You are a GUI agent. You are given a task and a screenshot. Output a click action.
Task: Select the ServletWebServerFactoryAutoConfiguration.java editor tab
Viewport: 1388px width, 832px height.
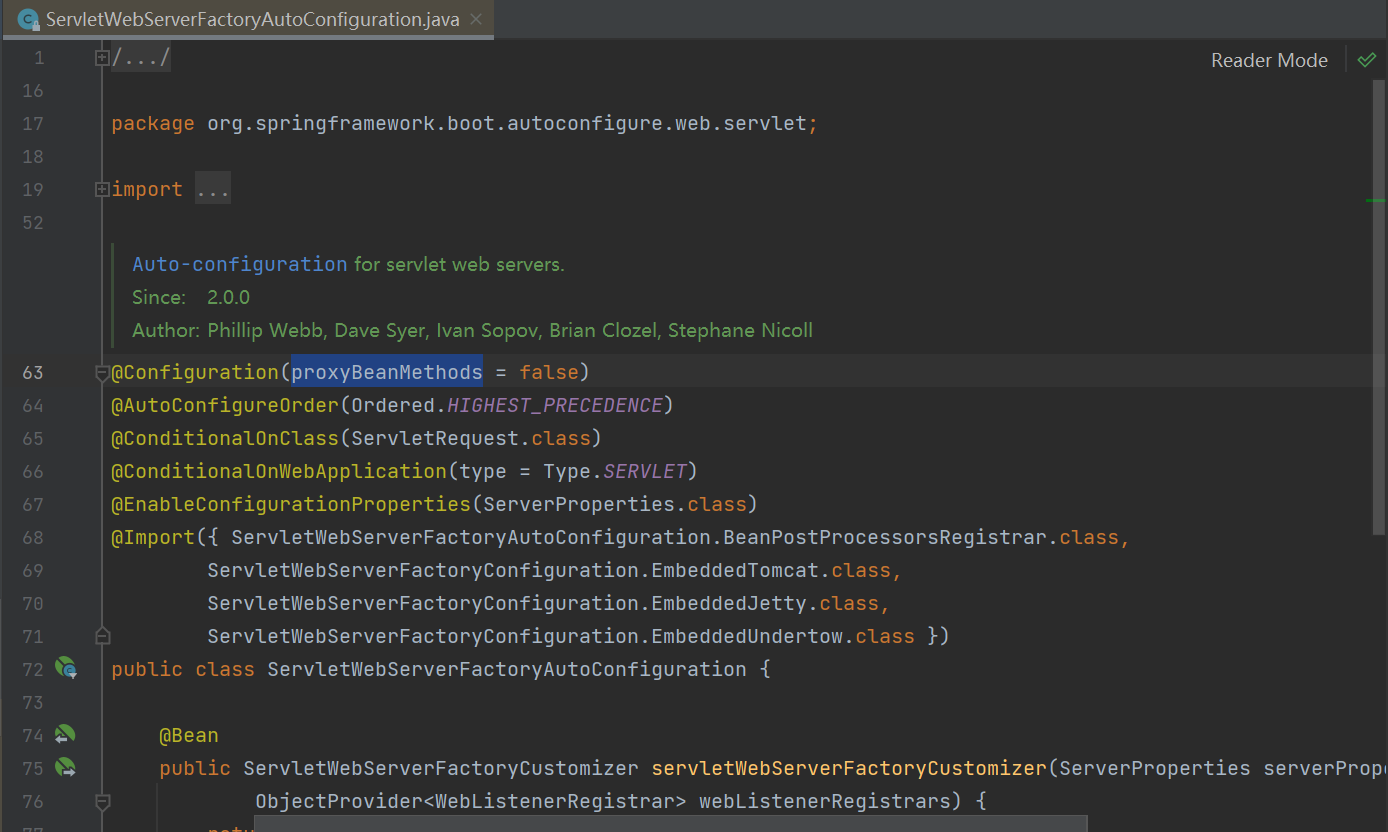(x=248, y=19)
